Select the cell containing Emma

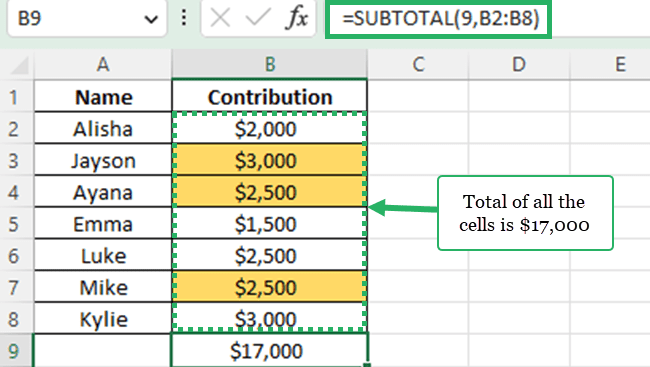coord(103,224)
